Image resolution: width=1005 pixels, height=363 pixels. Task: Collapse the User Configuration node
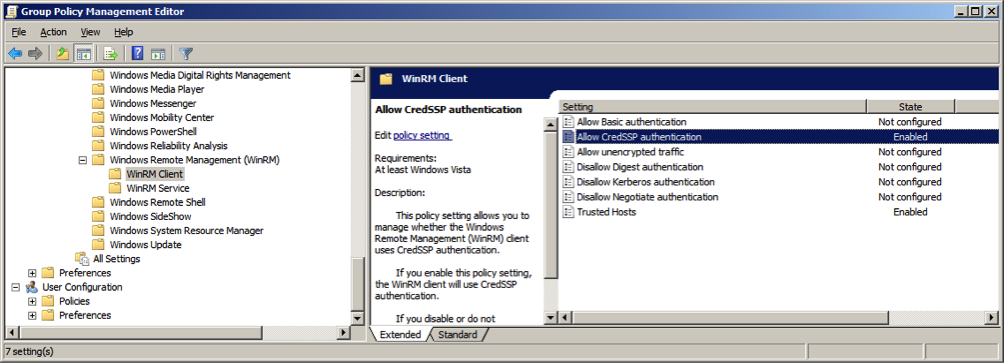[x=16, y=287]
